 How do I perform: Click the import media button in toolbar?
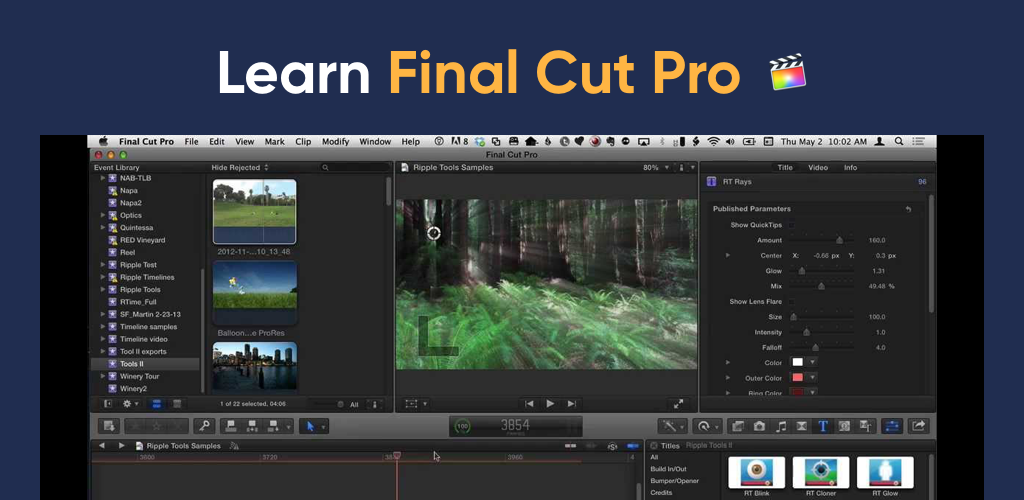pyautogui.click(x=109, y=426)
